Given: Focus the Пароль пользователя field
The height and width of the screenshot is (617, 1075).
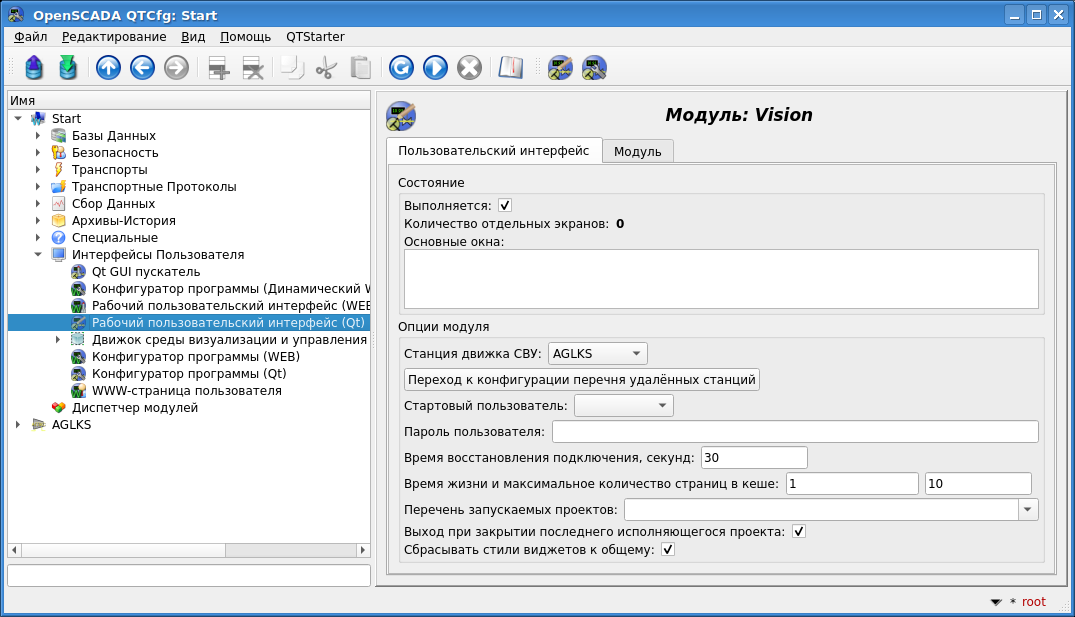Looking at the screenshot, I should [795, 432].
